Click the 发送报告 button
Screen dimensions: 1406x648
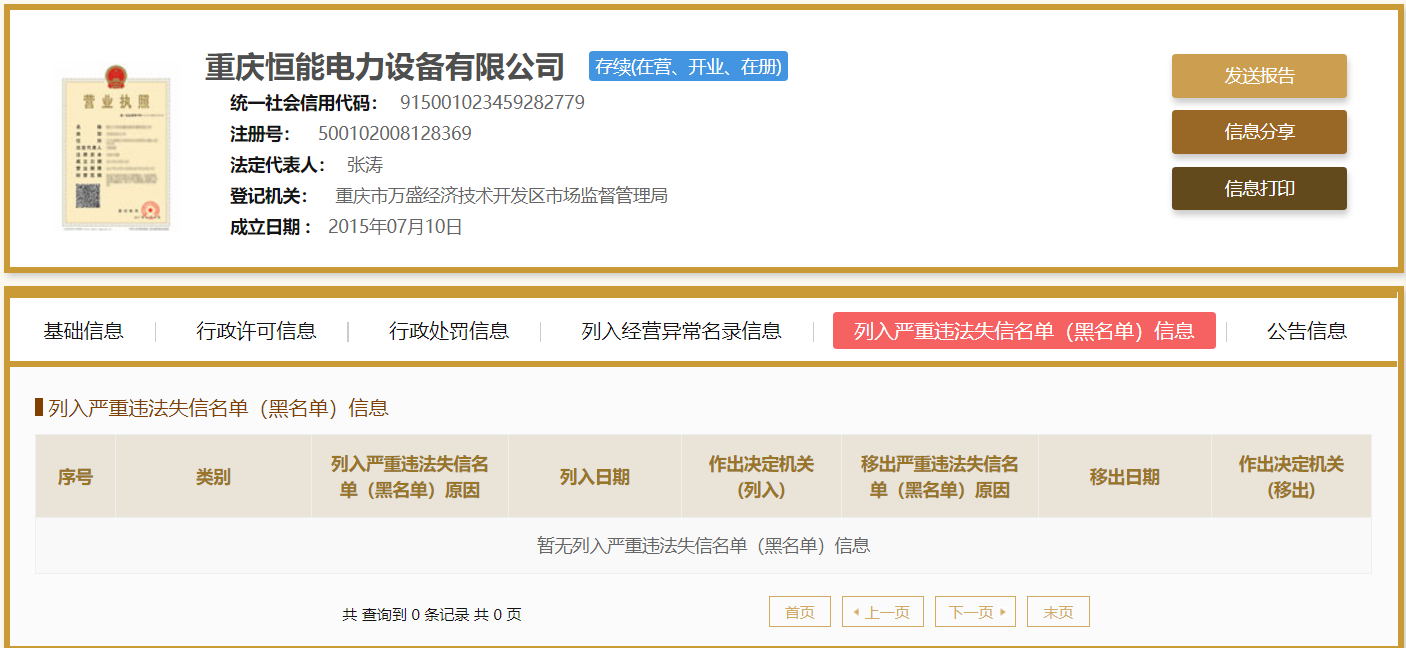click(1259, 76)
